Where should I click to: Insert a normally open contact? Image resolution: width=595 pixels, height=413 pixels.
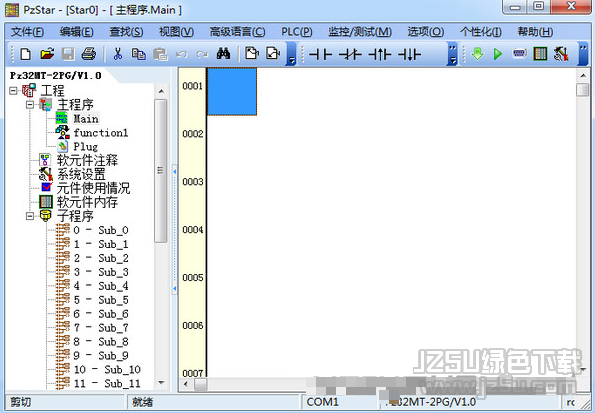(x=320, y=54)
